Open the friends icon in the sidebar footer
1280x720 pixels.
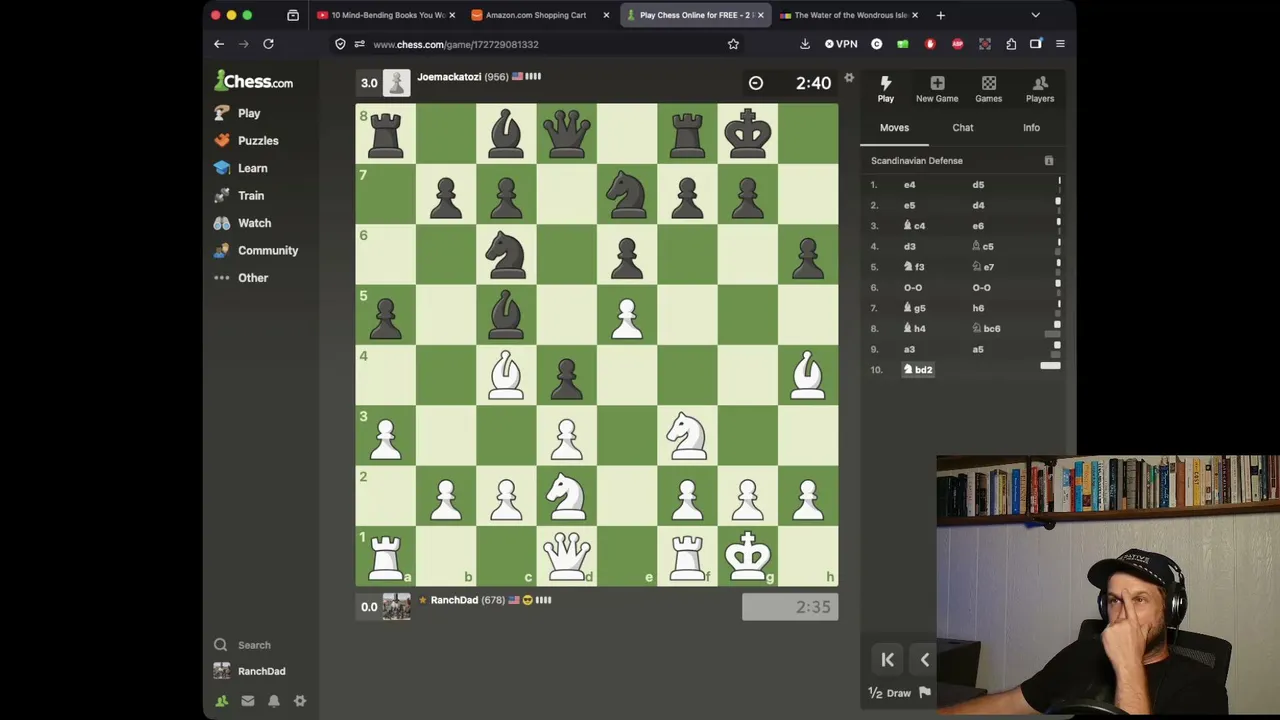[x=222, y=701]
